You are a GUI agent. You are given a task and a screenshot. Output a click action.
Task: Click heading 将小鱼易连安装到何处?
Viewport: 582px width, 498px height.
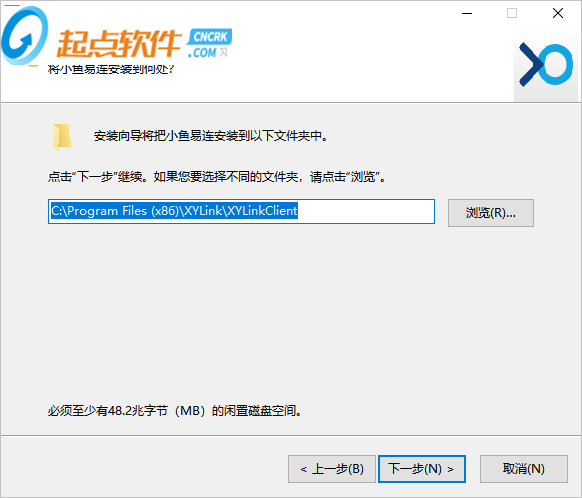pyautogui.click(x=111, y=69)
